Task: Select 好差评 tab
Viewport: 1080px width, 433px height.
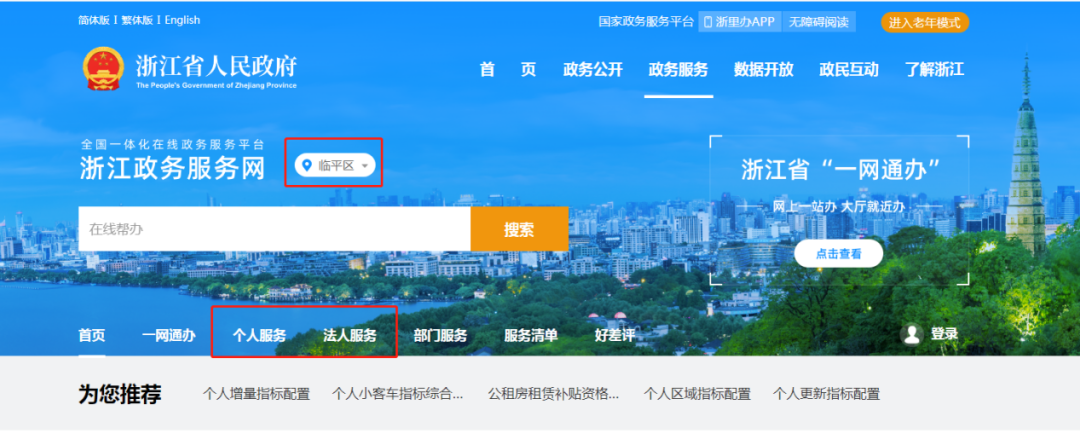Action: [x=615, y=336]
